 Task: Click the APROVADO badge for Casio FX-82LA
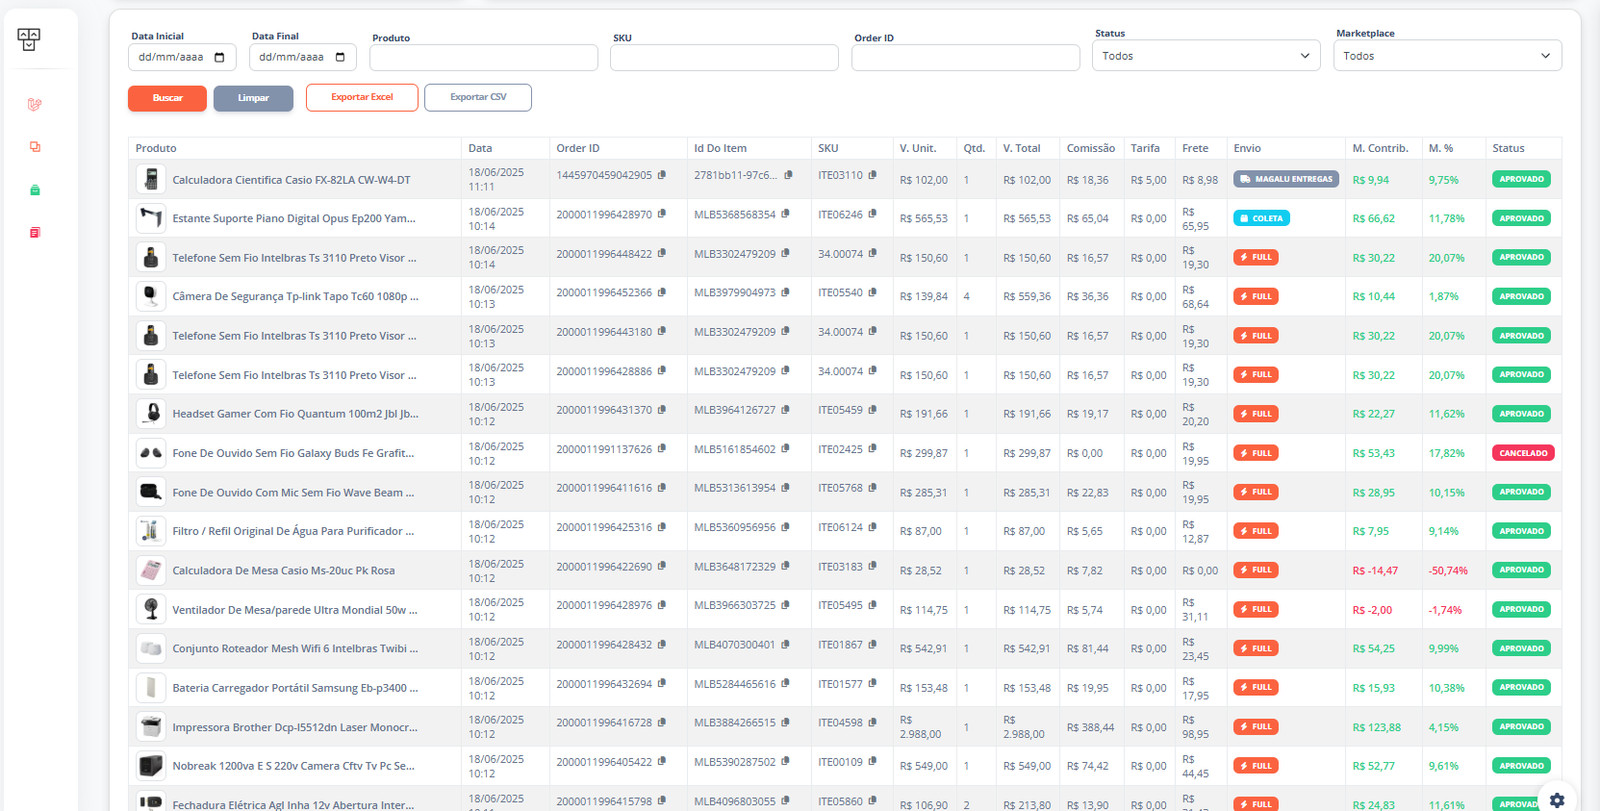click(1521, 179)
